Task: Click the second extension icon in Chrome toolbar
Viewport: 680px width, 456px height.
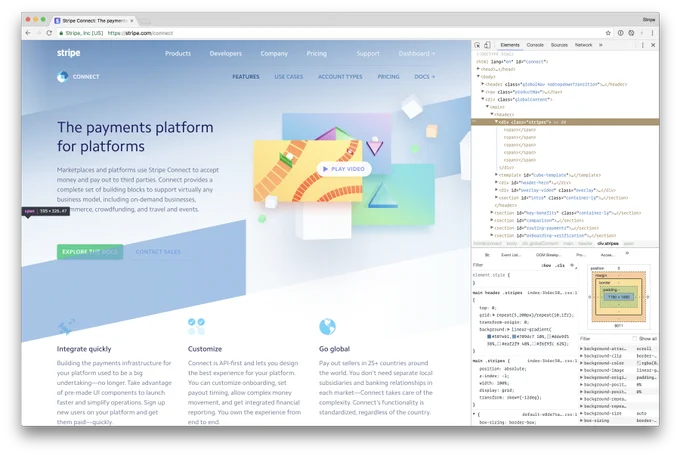Action: (631, 33)
